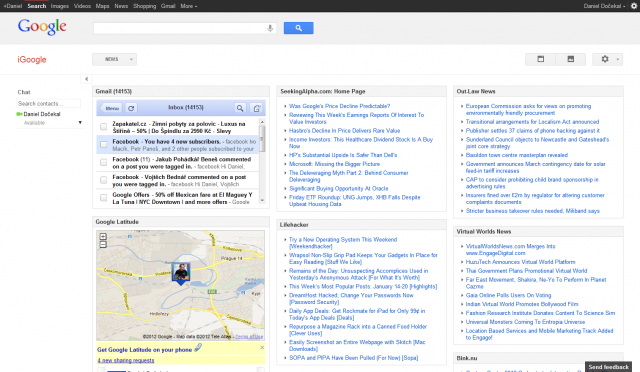
Task: Select Videos in the top bar
Action: click(82, 6)
